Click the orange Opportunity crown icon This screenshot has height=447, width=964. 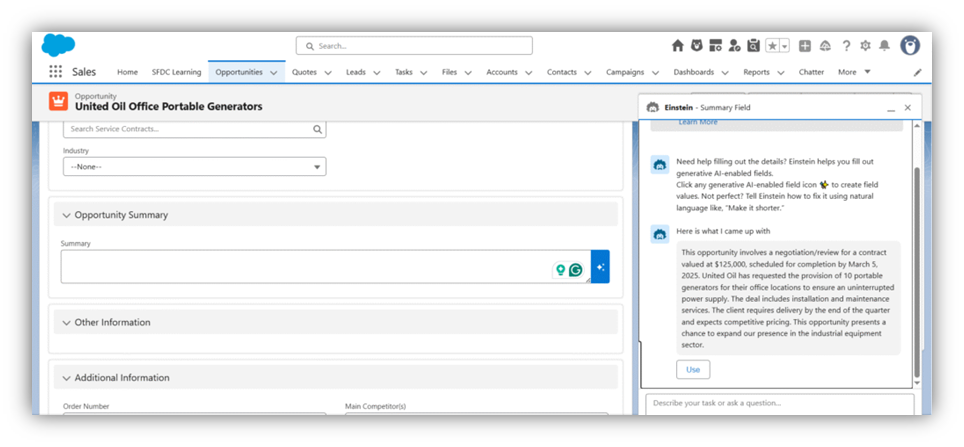pos(58,101)
